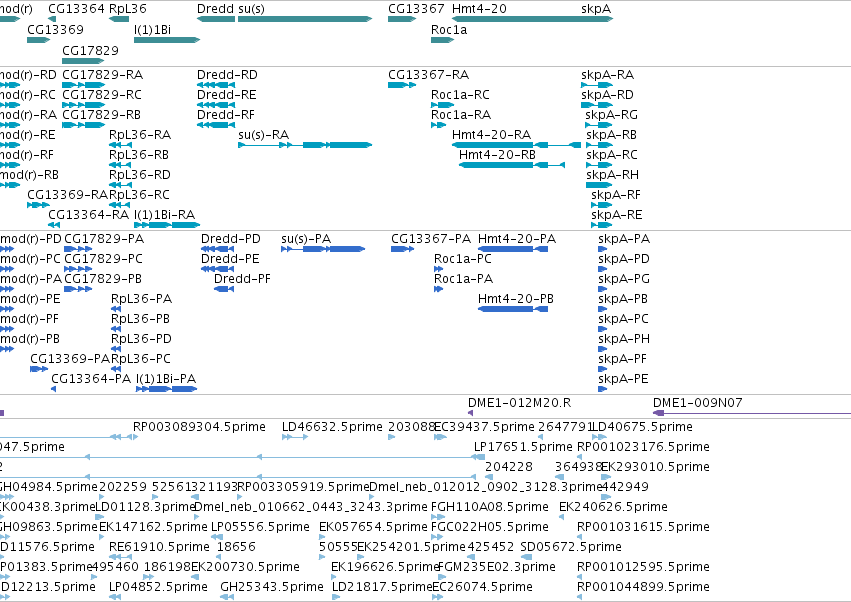851x602 pixels.
Task: Click the Roc1a gene label
Action: (x=449, y=30)
